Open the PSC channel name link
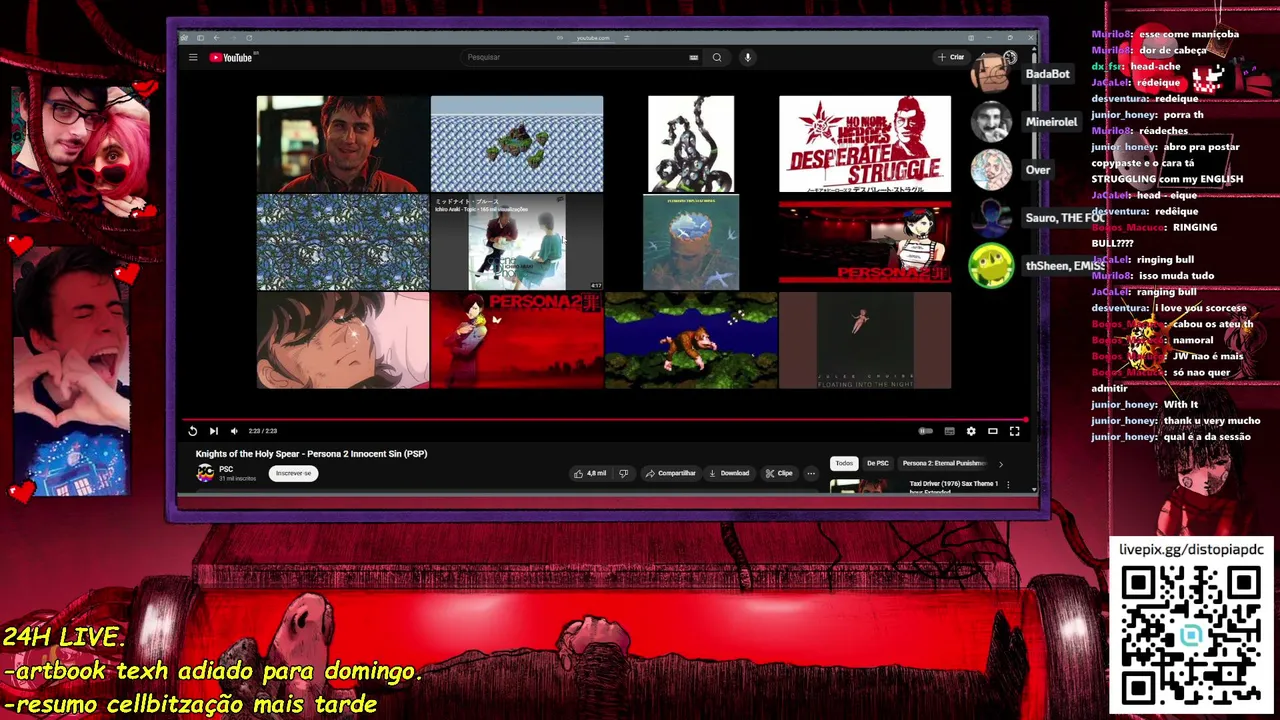This screenshot has height=720, width=1280. click(226, 469)
